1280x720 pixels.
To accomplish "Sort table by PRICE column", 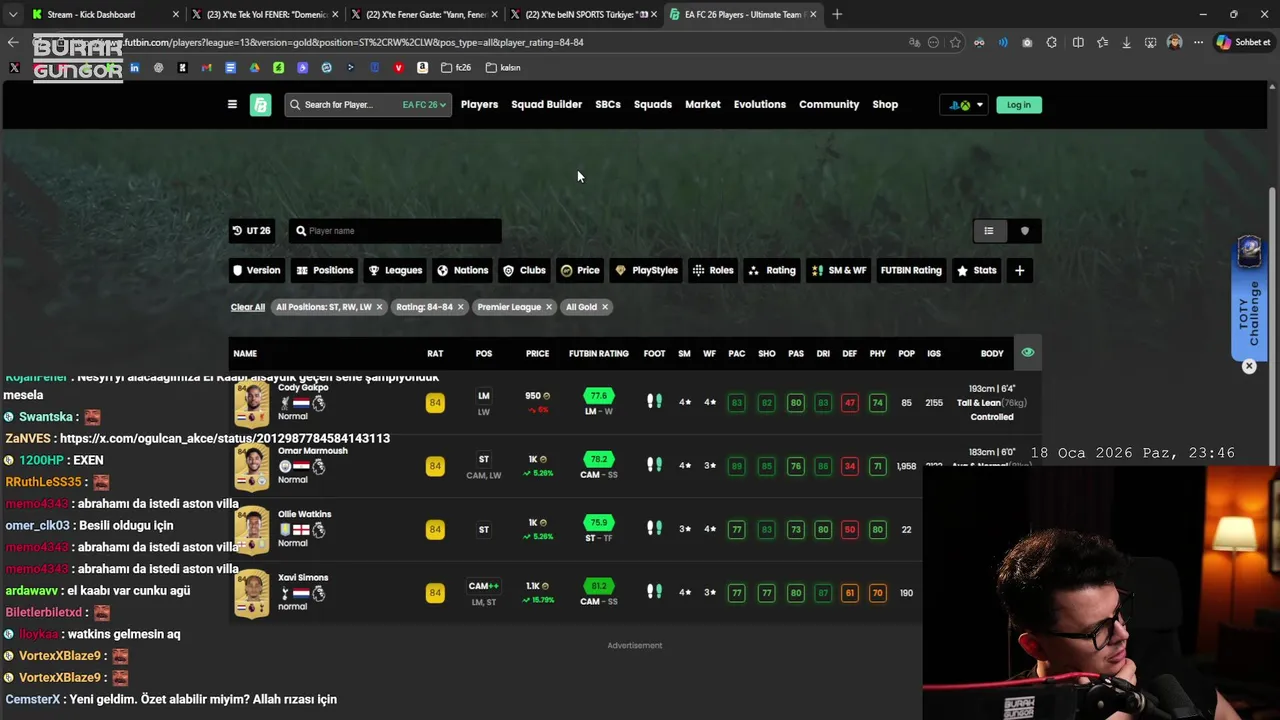I will coord(538,353).
